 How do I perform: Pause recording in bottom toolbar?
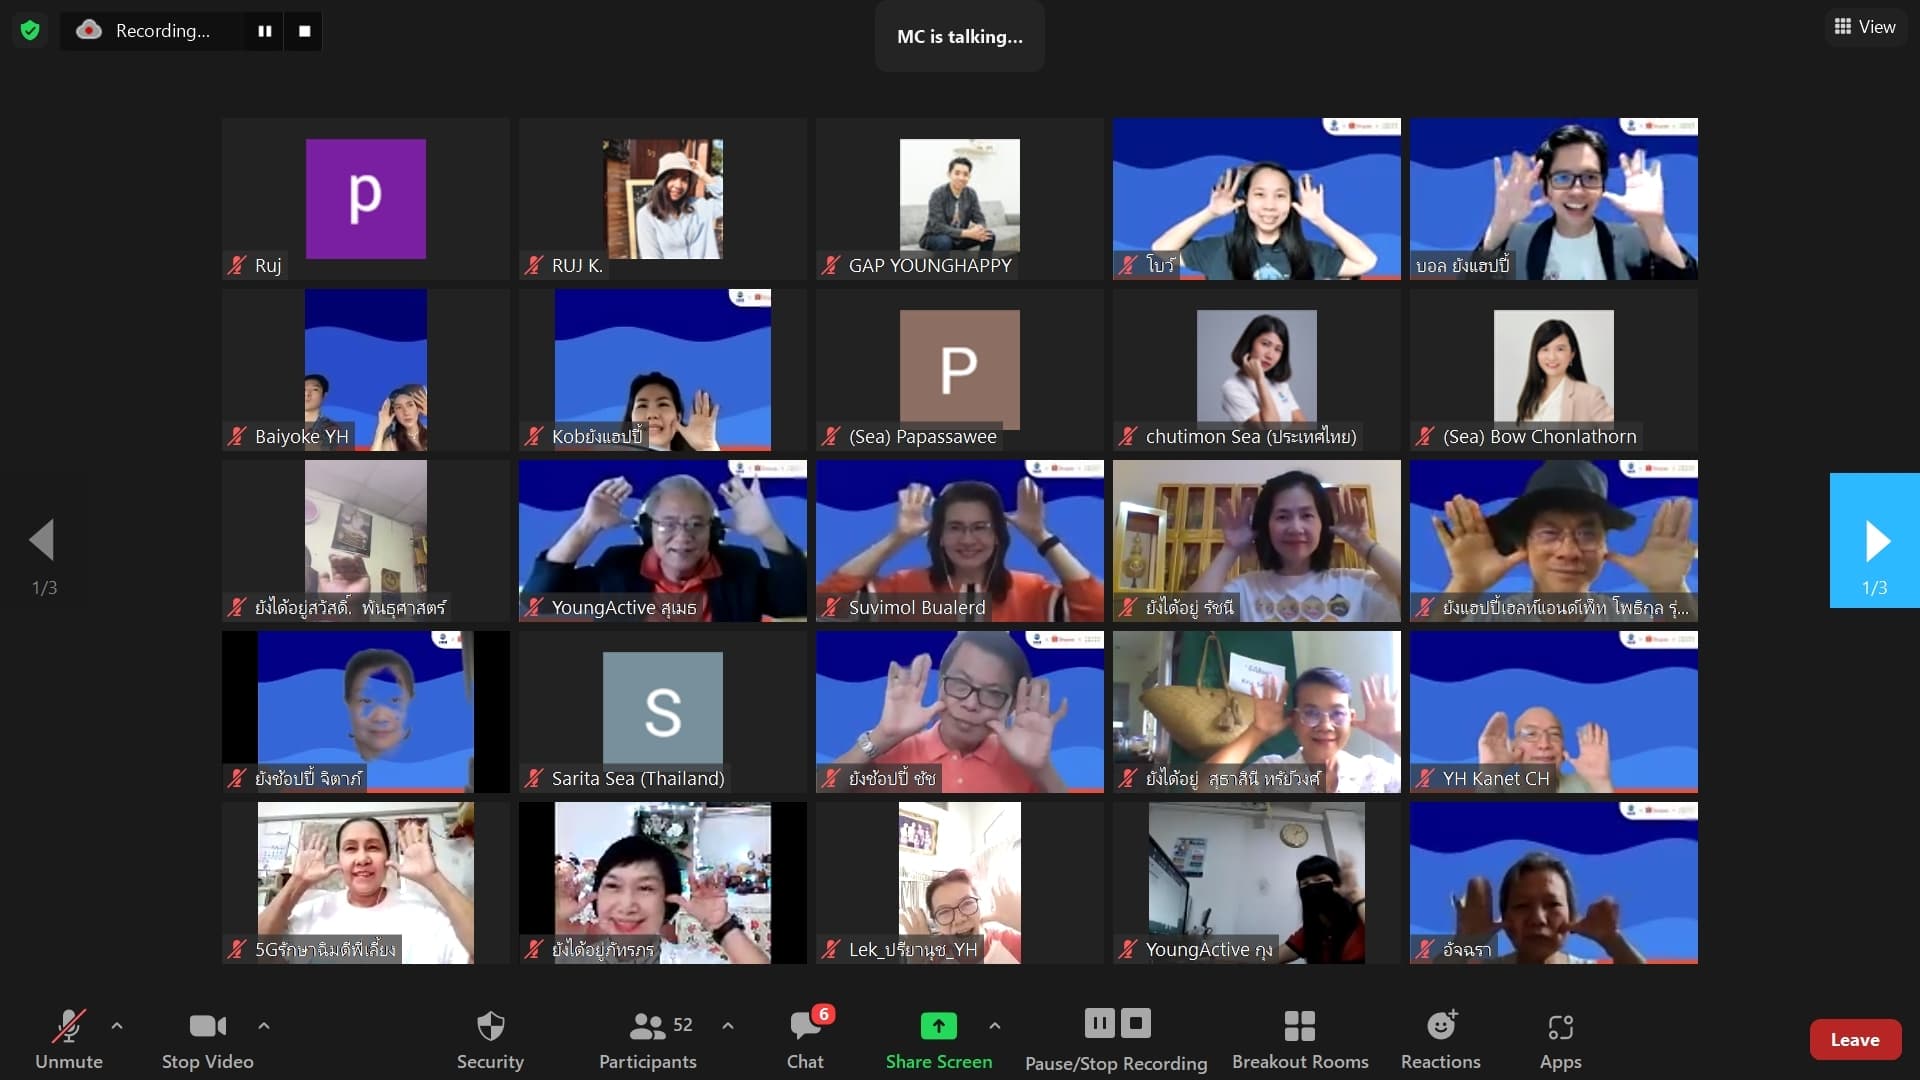(x=1099, y=1023)
